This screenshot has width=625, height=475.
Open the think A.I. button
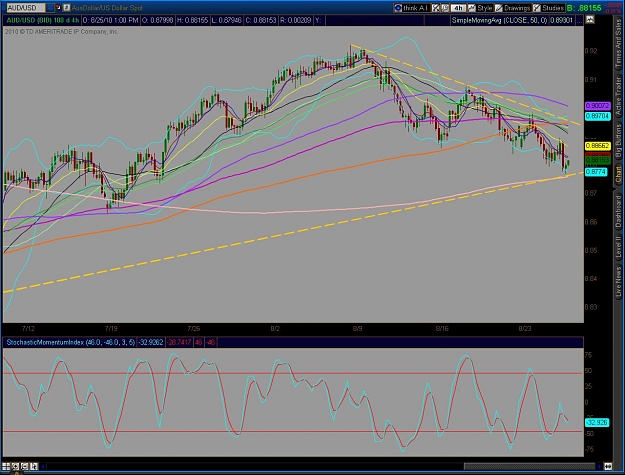pyautogui.click(x=411, y=8)
